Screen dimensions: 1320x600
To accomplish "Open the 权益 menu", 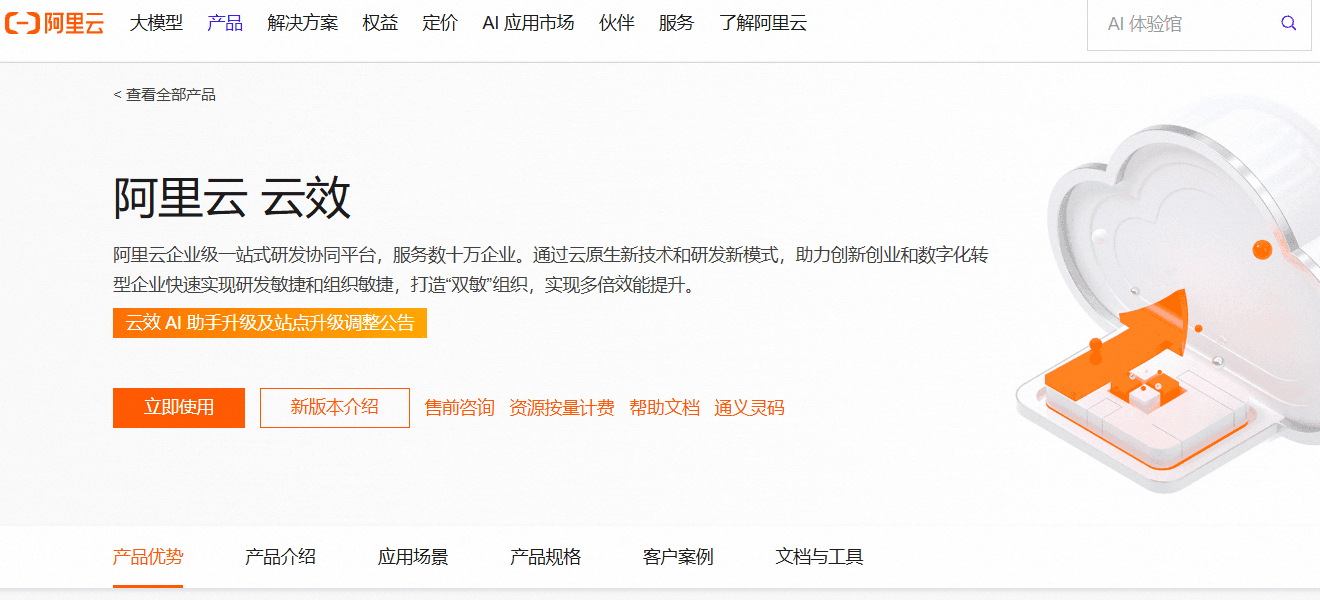I will (380, 23).
